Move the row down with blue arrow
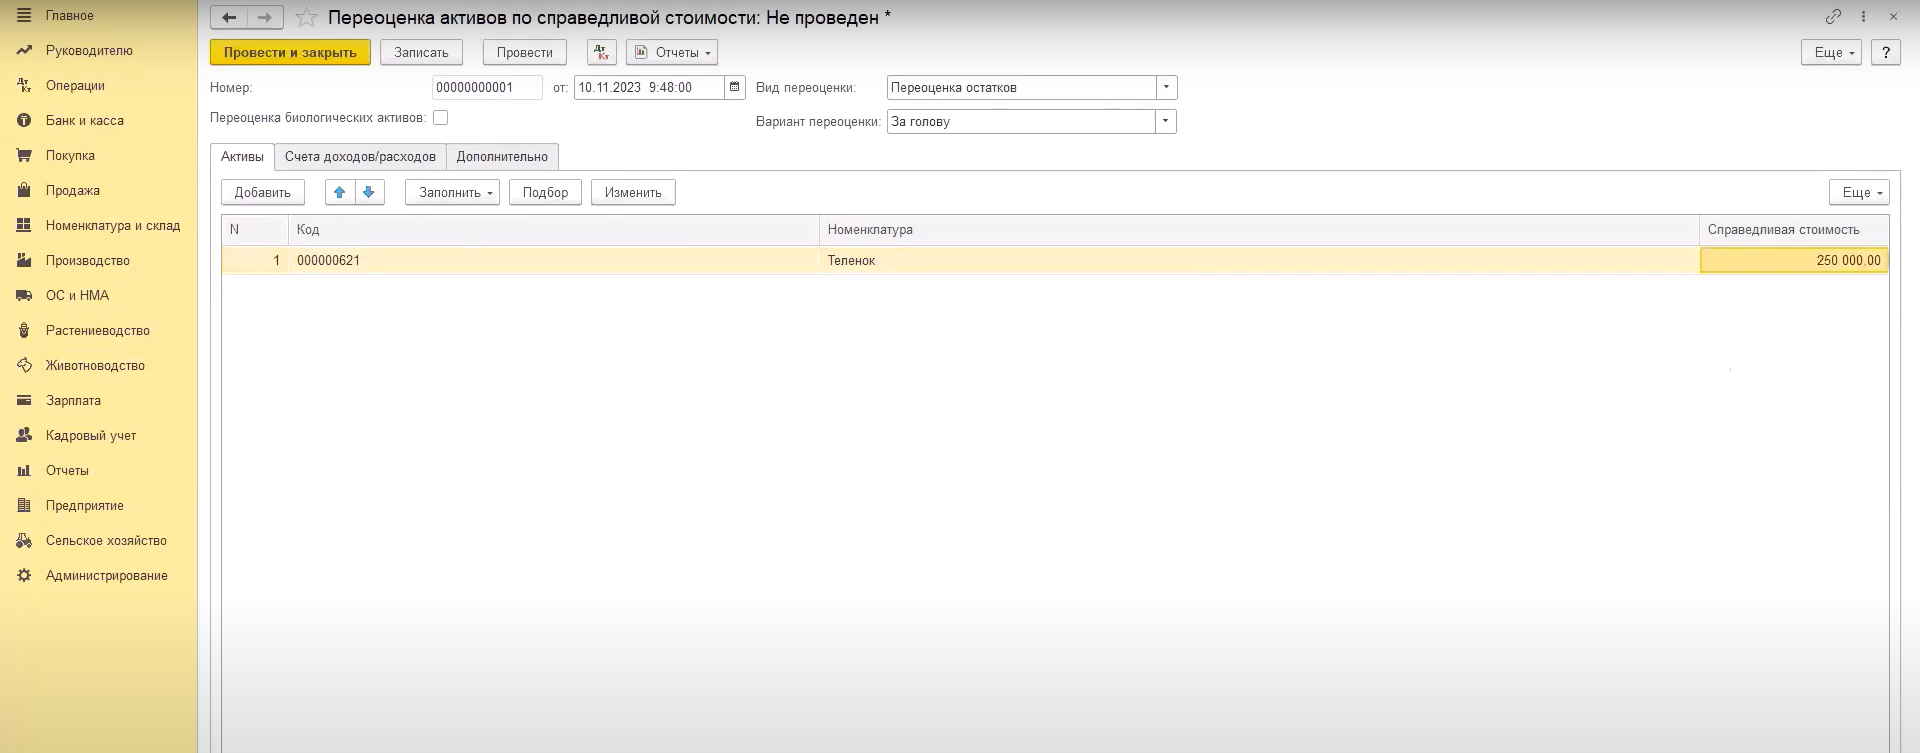The width and height of the screenshot is (1920, 753). coord(369,192)
